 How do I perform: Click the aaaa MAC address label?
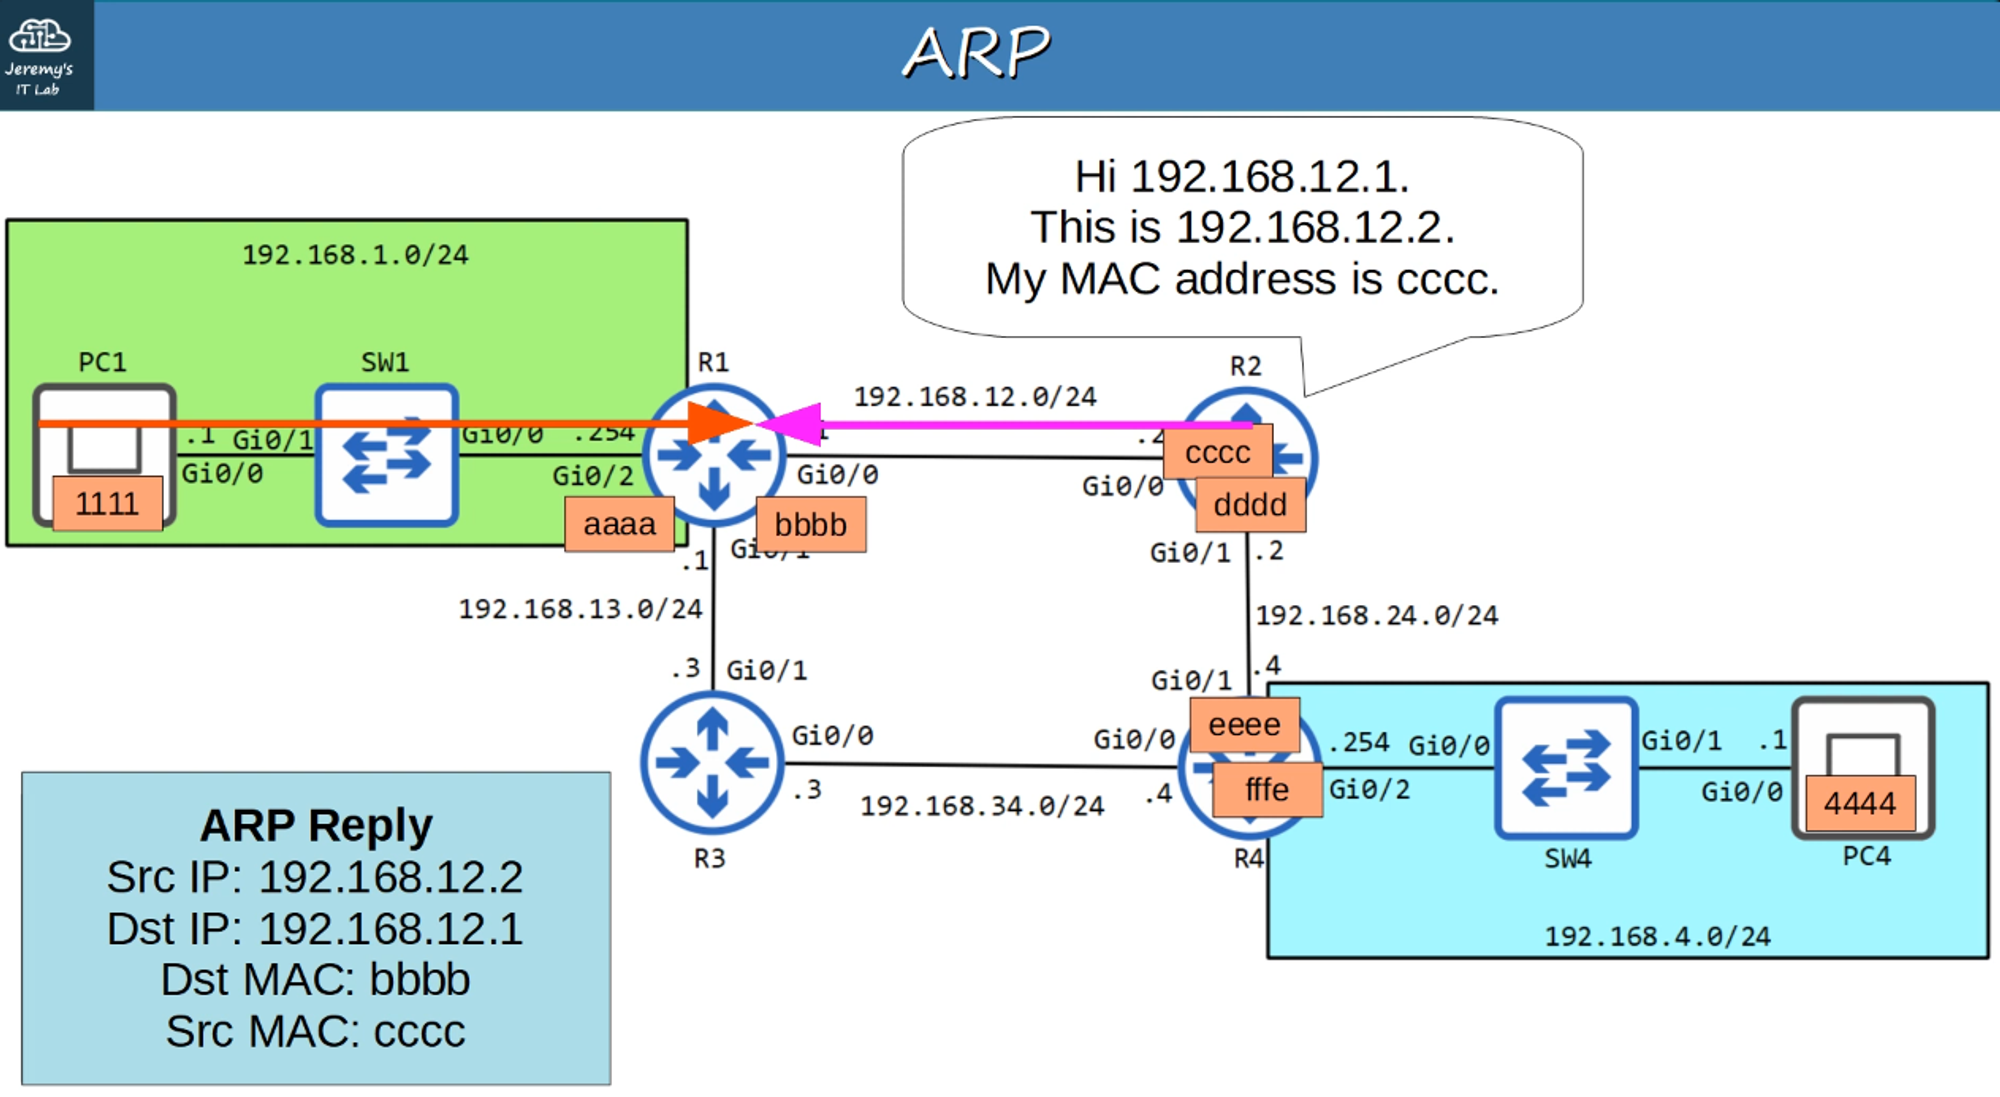[619, 525]
